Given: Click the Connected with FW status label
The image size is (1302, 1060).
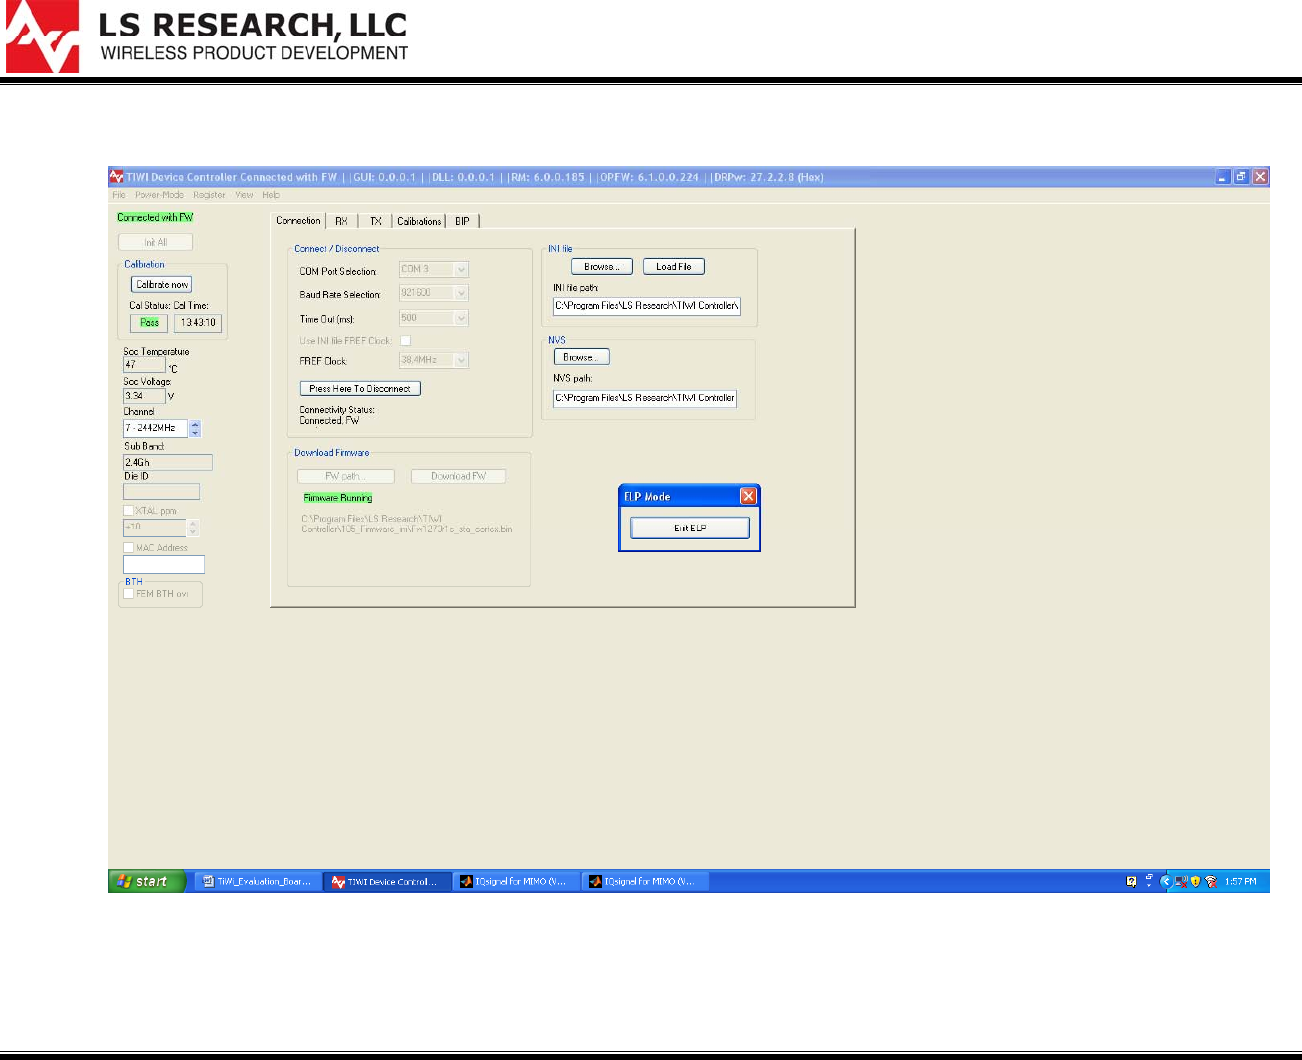Looking at the screenshot, I should tap(155, 217).
